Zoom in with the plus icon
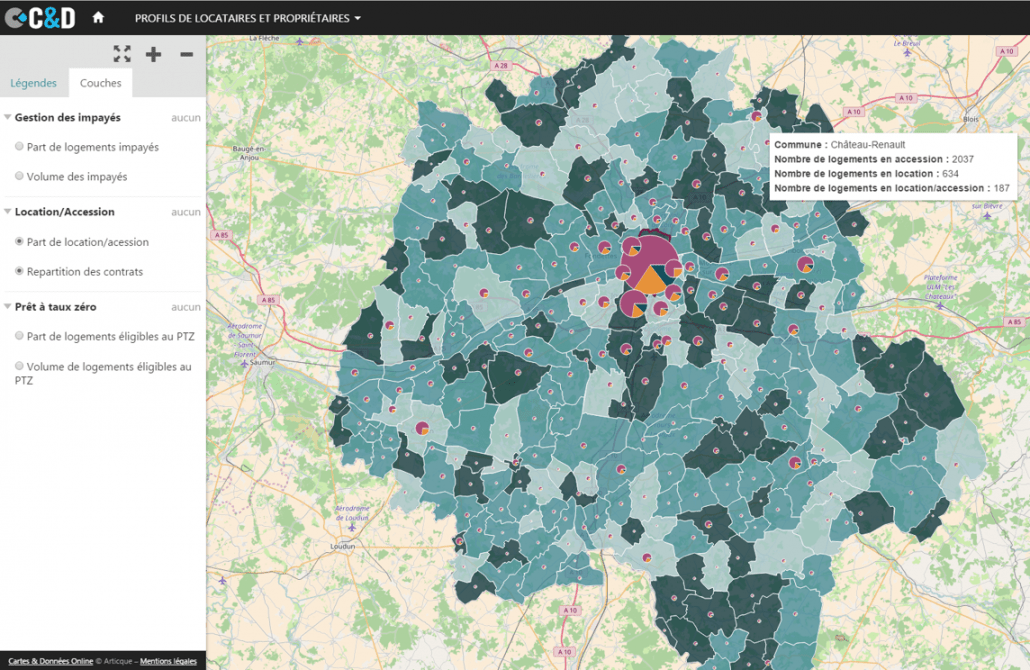The width and height of the screenshot is (1030, 670). point(153,54)
